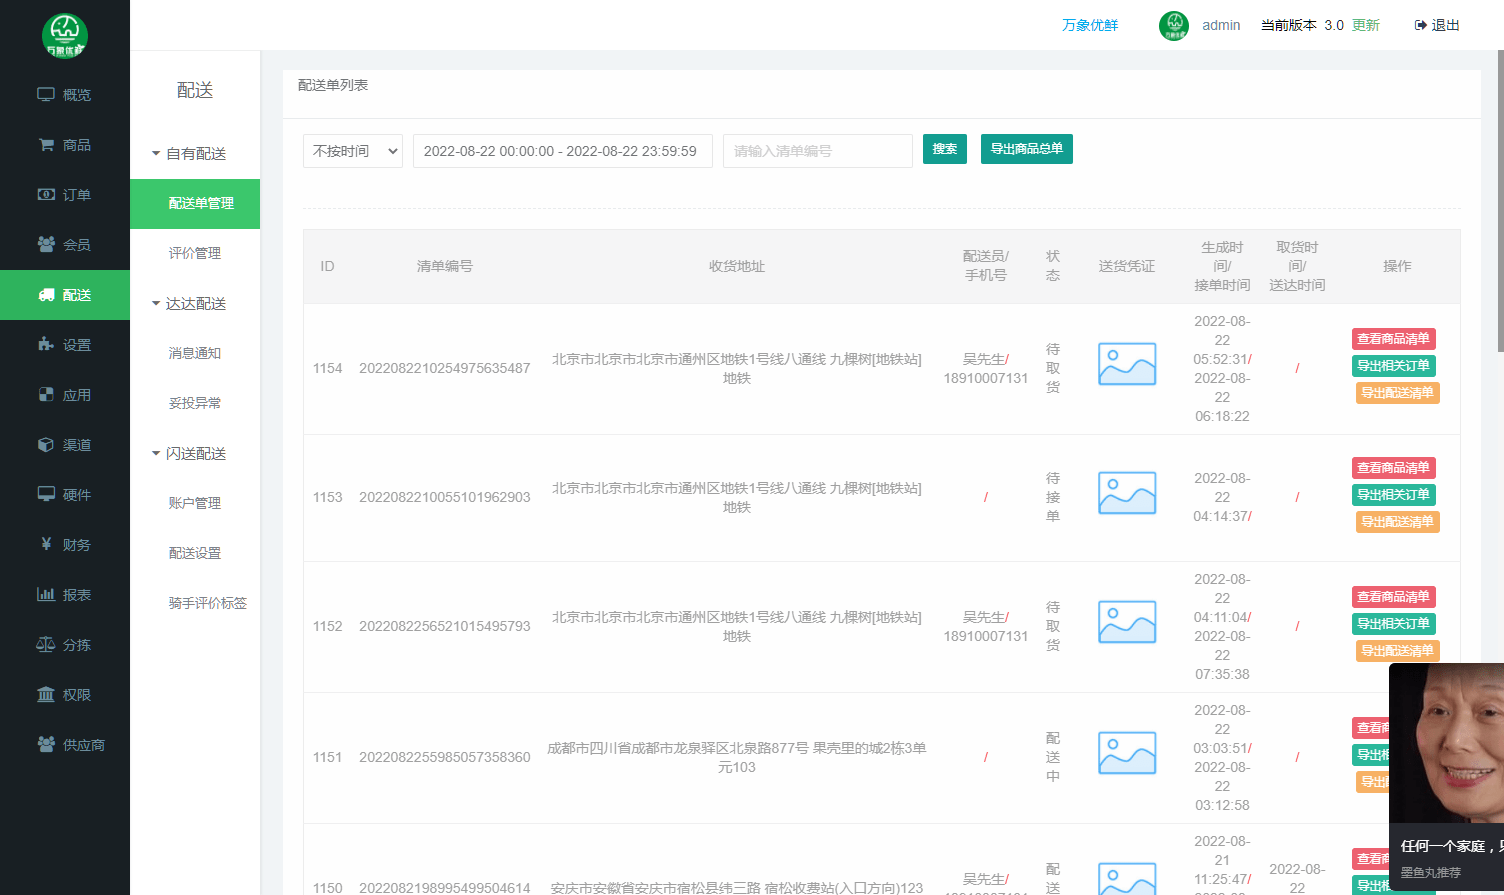Open the 不按时间 time filter dropdown
Image resolution: width=1504 pixels, height=895 pixels.
[x=352, y=151]
